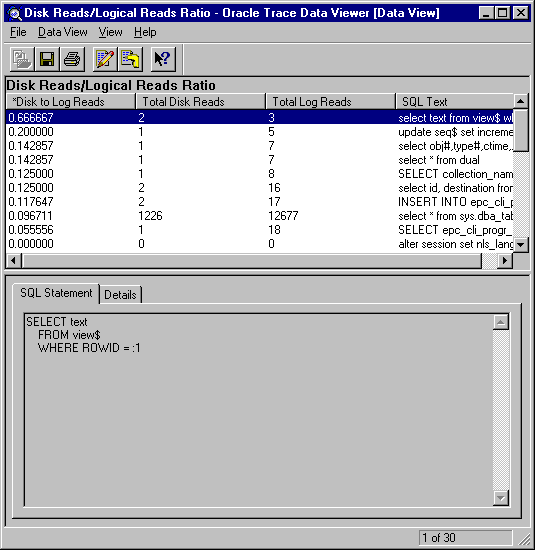Click the 'select * from dual' SQL text
This screenshot has height=550, width=535.
coord(439,160)
